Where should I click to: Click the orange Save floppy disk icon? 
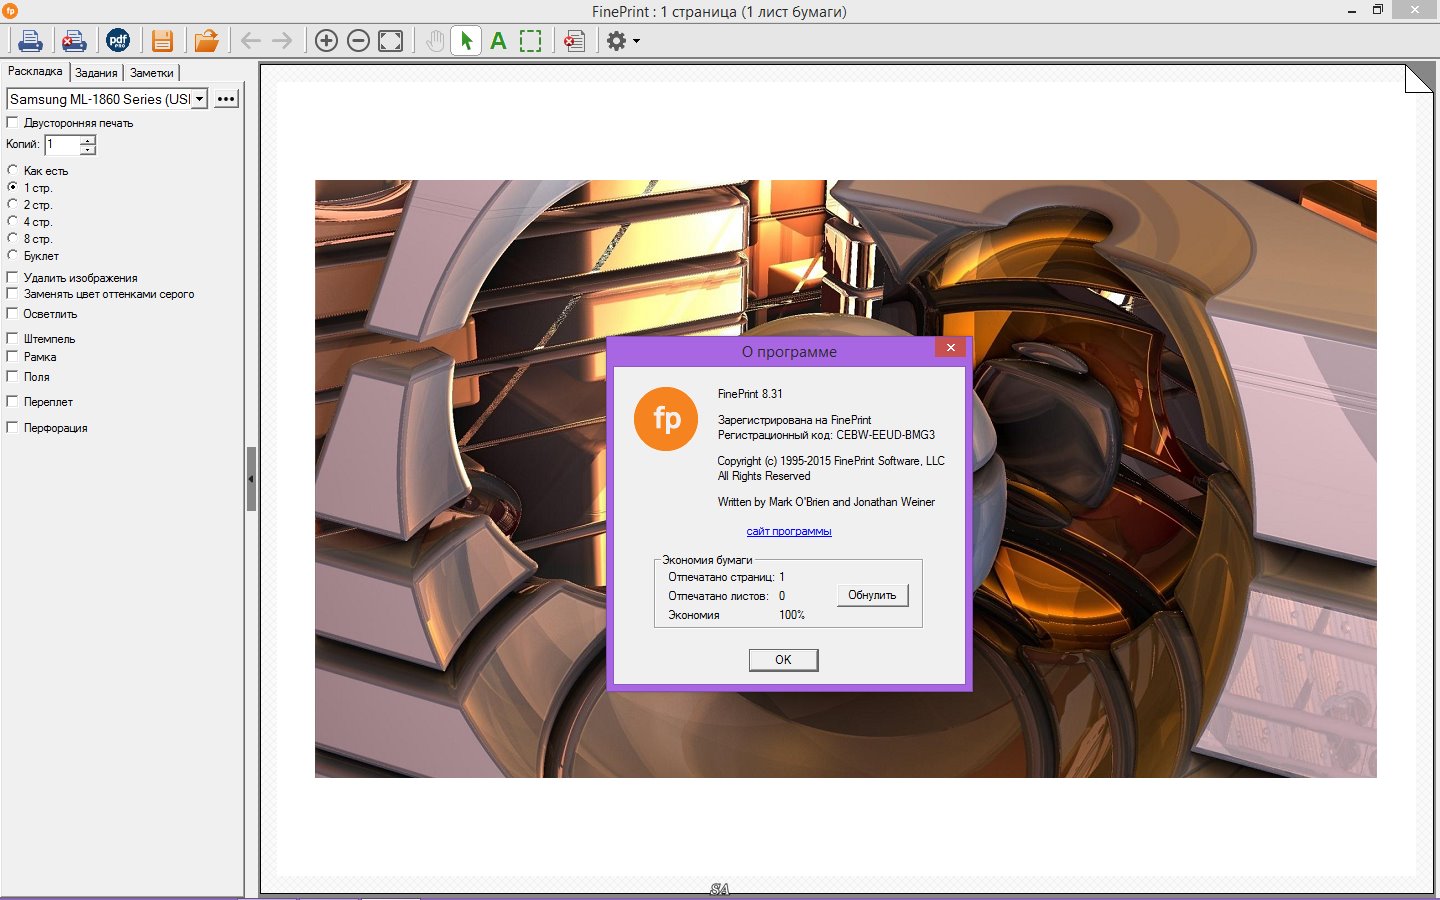coord(163,41)
